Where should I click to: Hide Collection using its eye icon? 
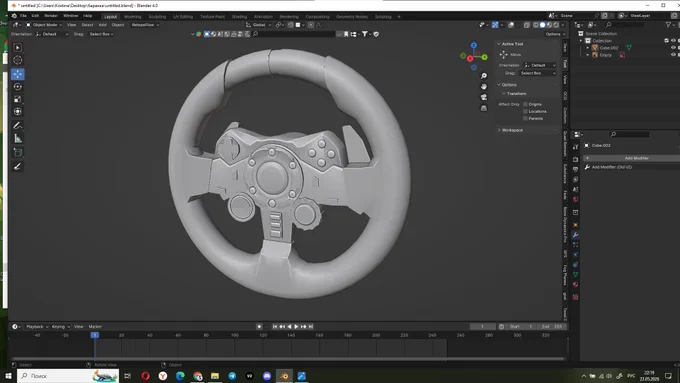pyautogui.click(x=673, y=40)
